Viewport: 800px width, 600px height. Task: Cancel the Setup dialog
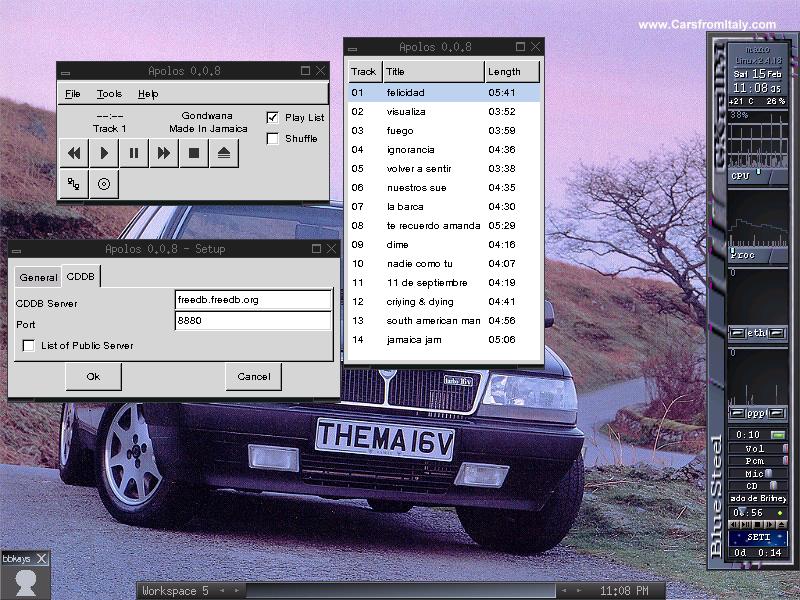click(253, 377)
